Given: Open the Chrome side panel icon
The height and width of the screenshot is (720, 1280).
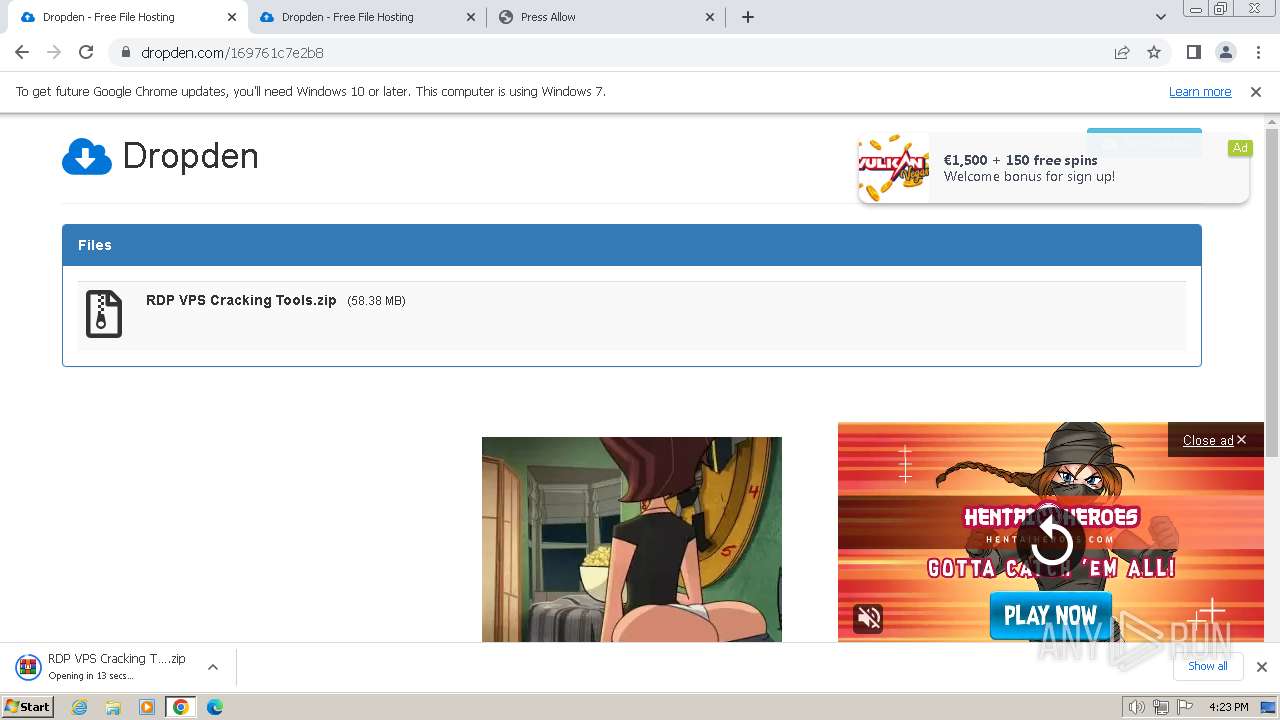Looking at the screenshot, I should point(1193,52).
